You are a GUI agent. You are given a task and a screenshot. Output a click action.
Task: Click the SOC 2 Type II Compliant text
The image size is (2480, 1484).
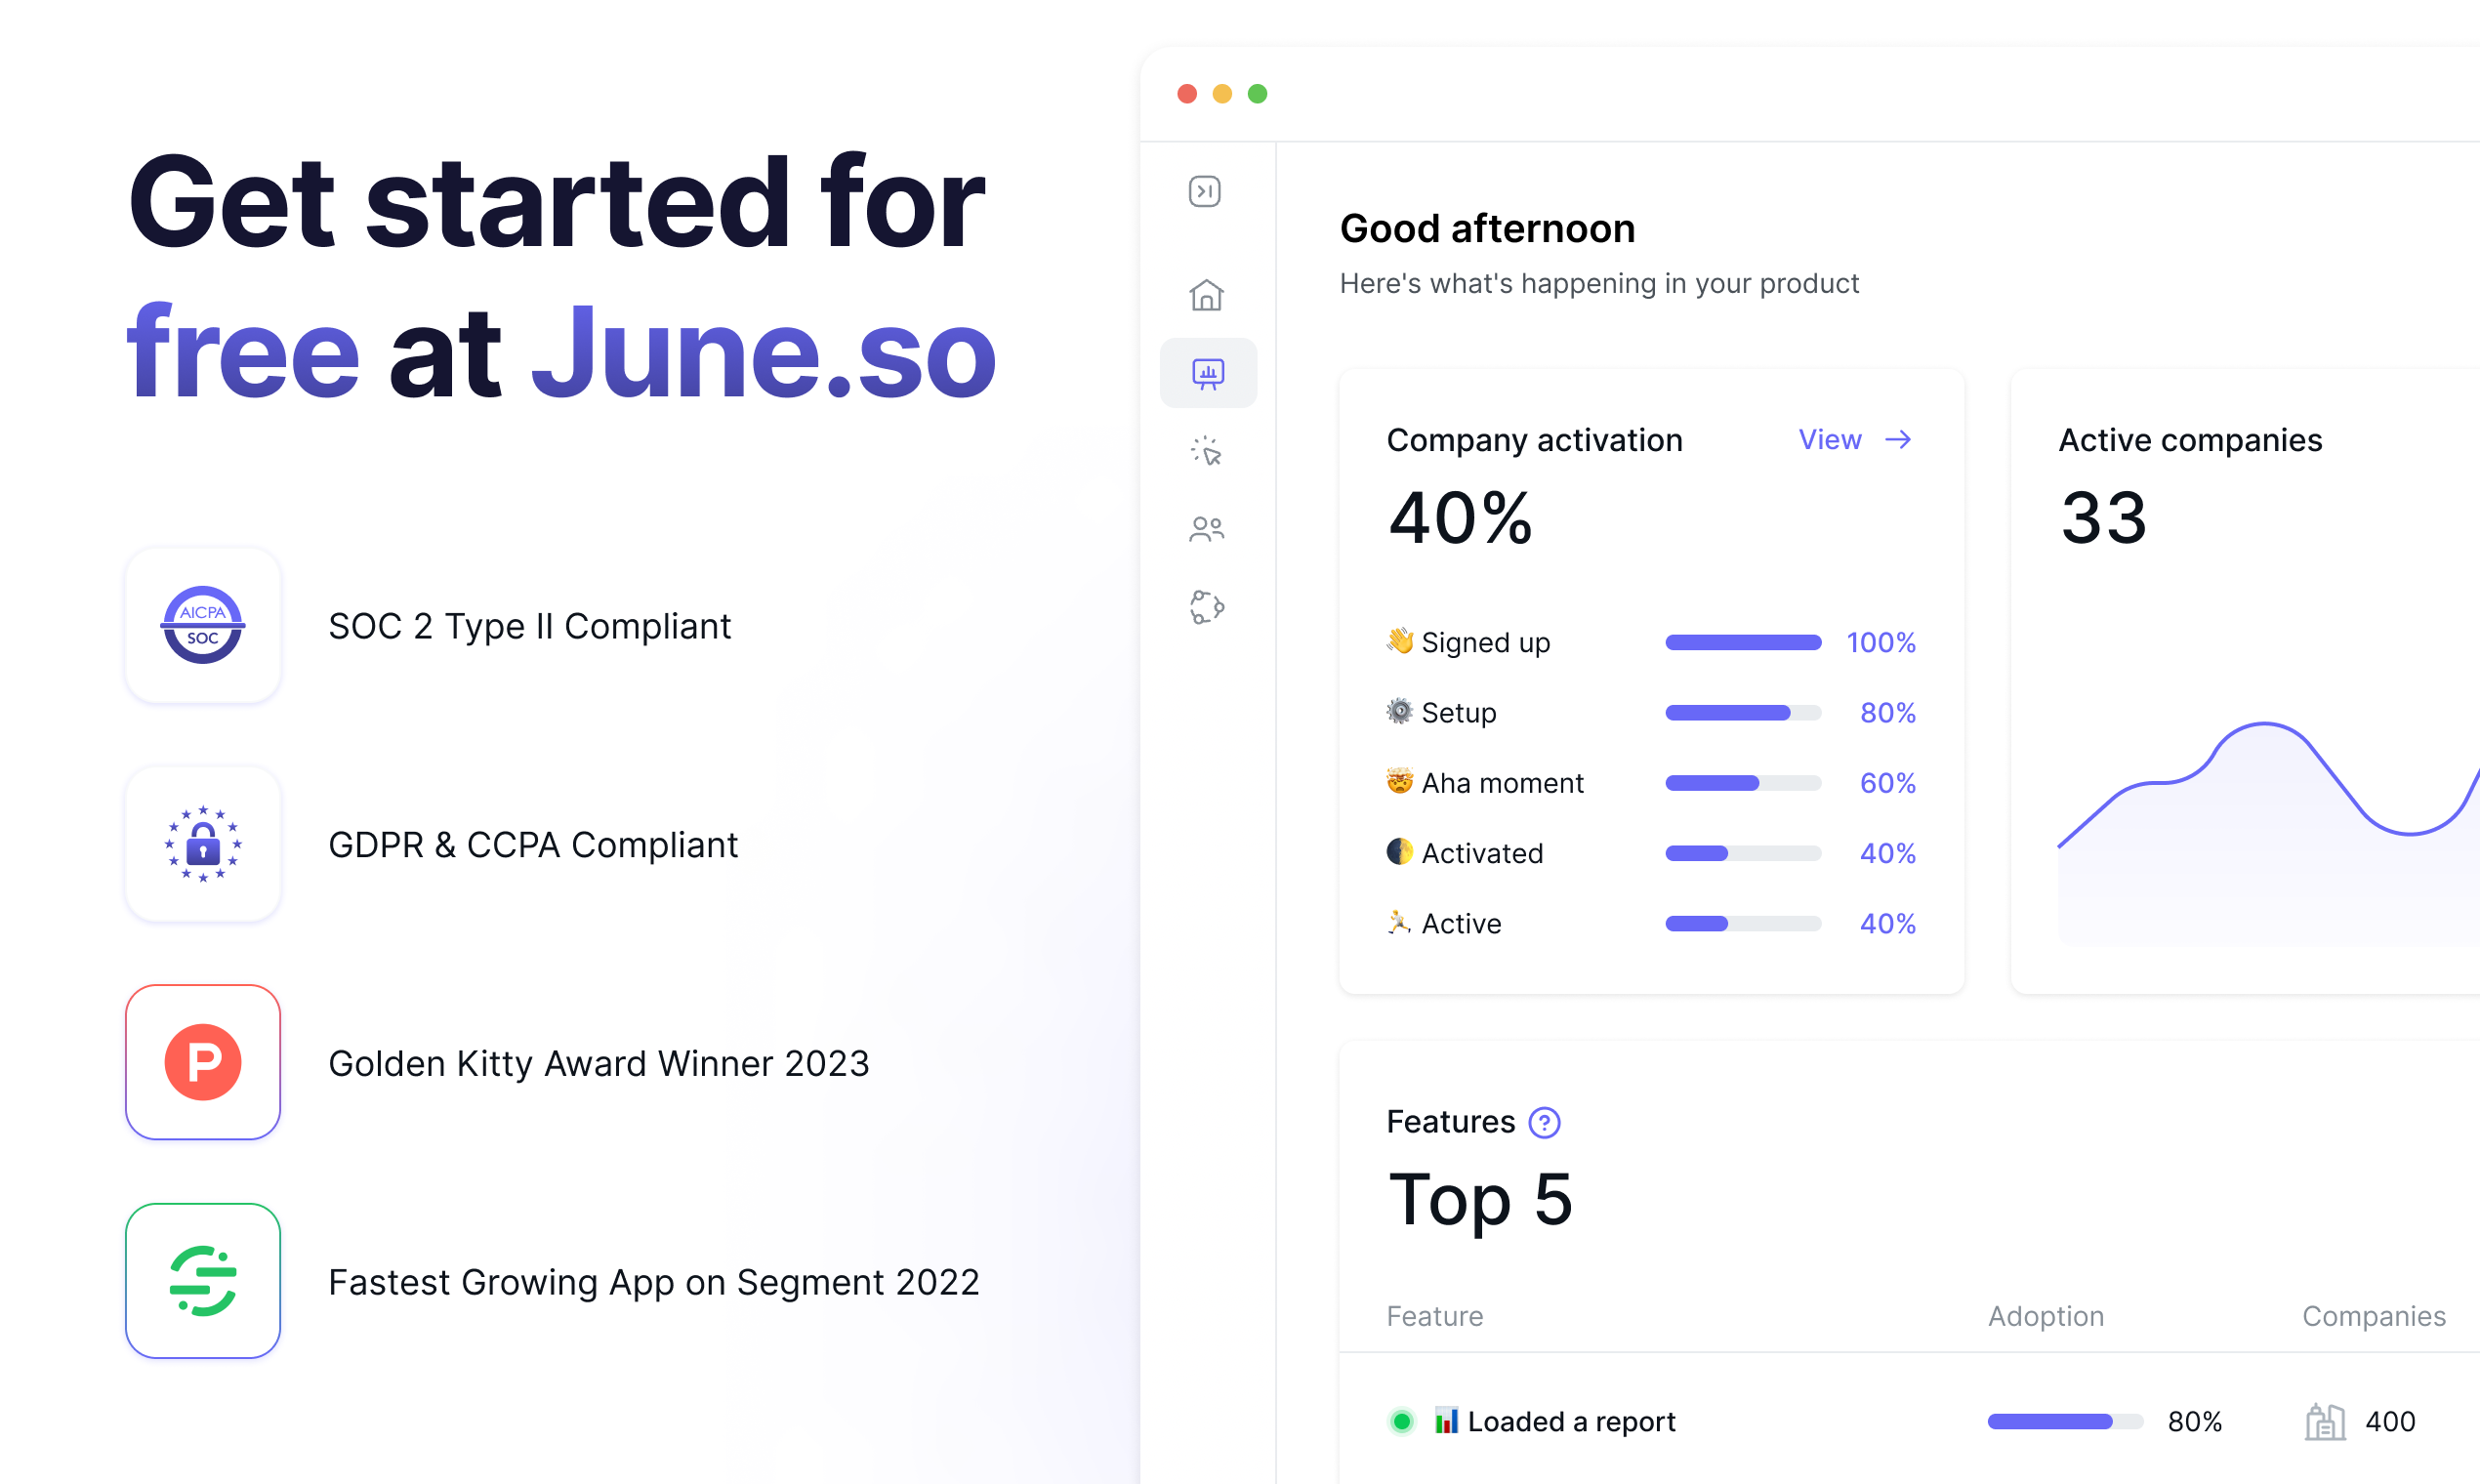[x=530, y=626]
